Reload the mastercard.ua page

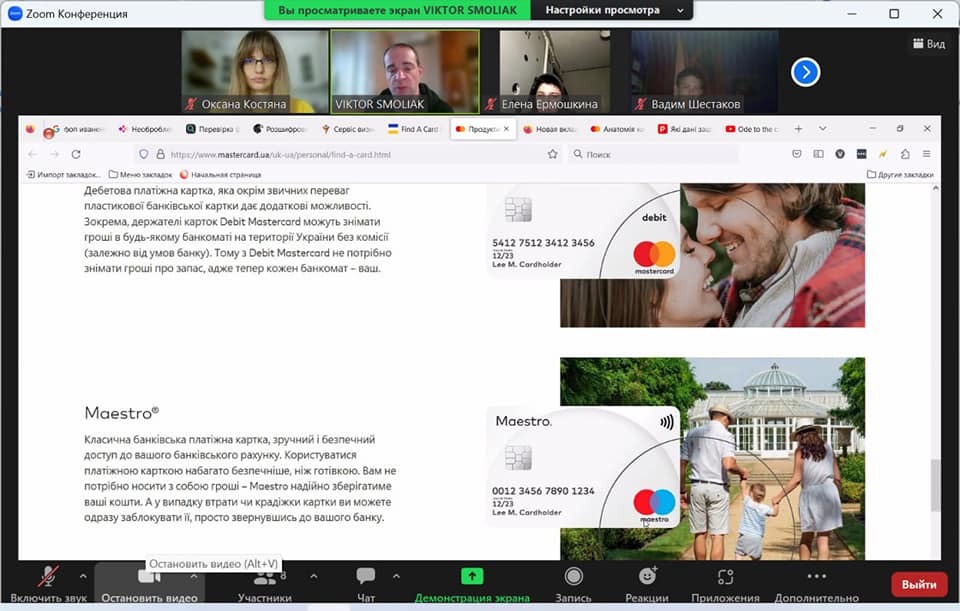[76, 154]
